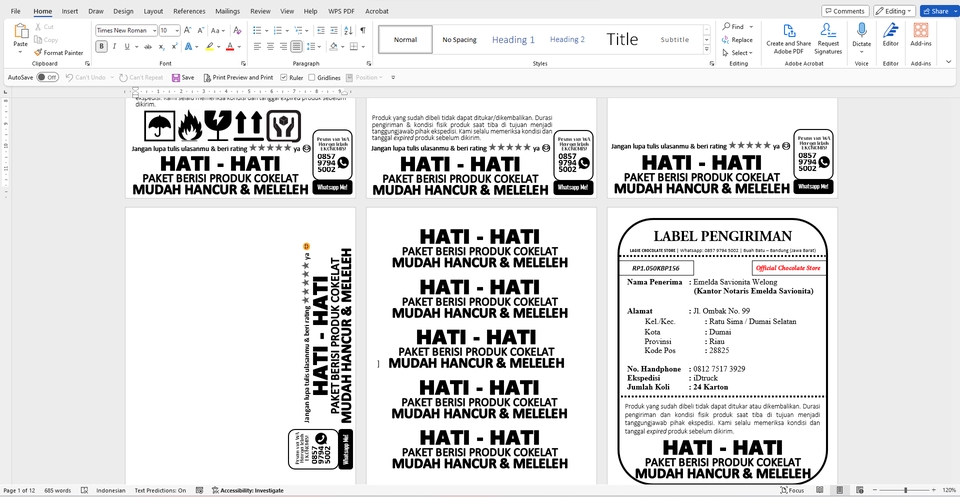Sort the selected paragraph text
Image resolution: width=960 pixels, height=497 pixels.
348,30
